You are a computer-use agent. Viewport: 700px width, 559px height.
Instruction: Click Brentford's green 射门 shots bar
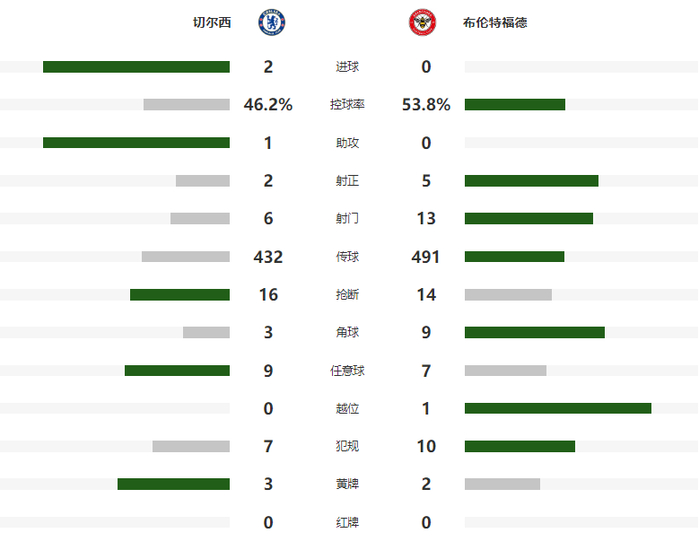(529, 219)
